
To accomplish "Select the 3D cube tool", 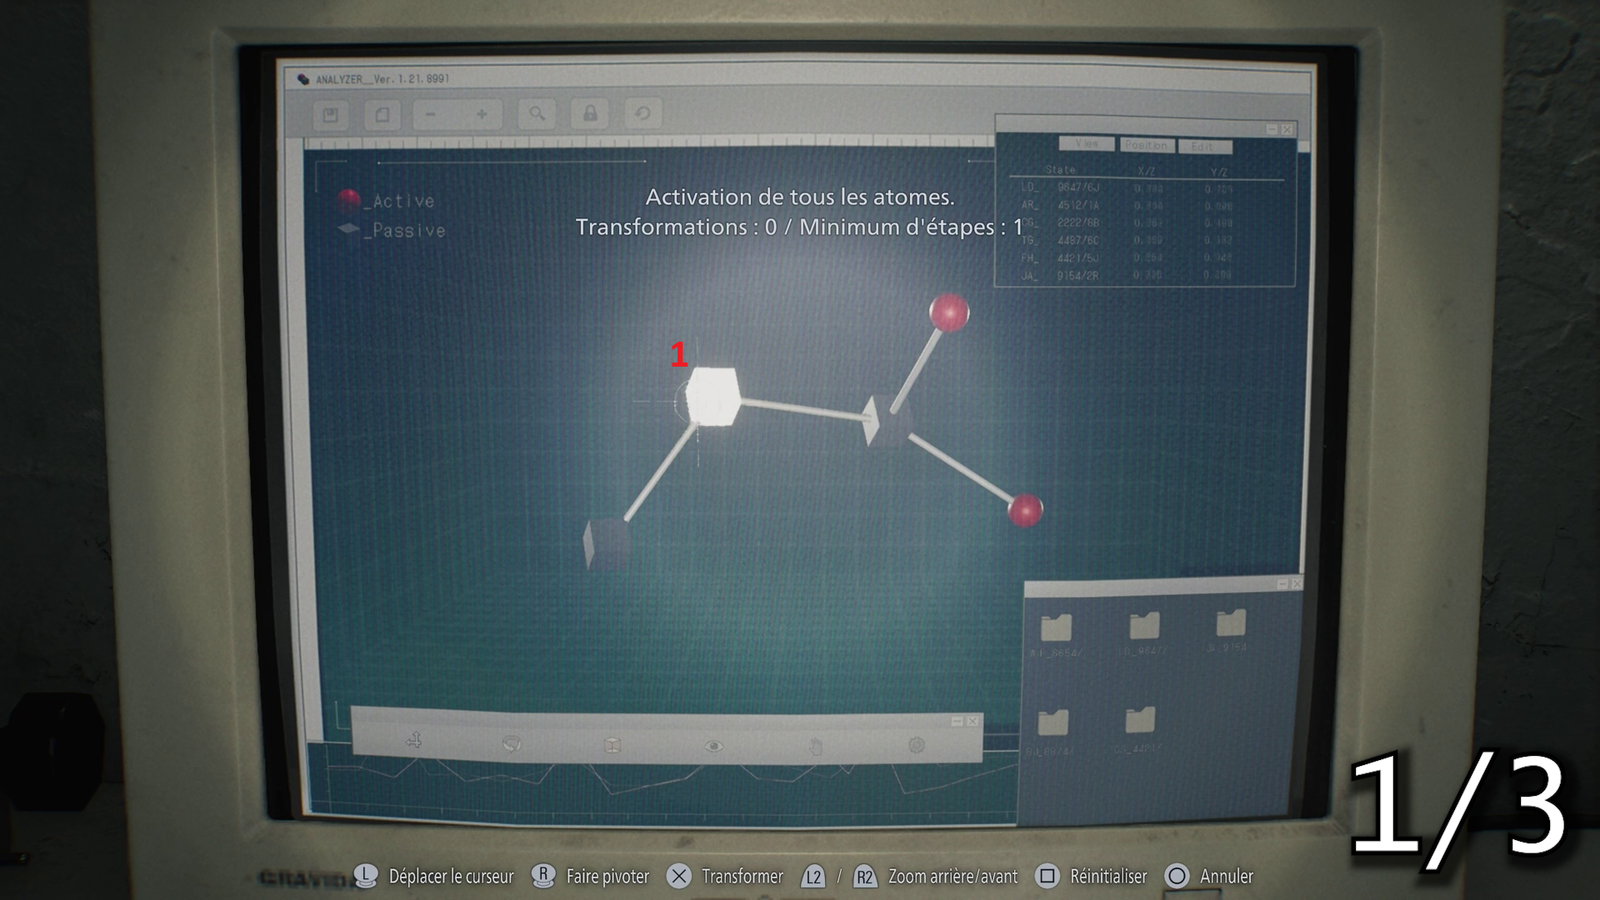I will tap(613, 746).
